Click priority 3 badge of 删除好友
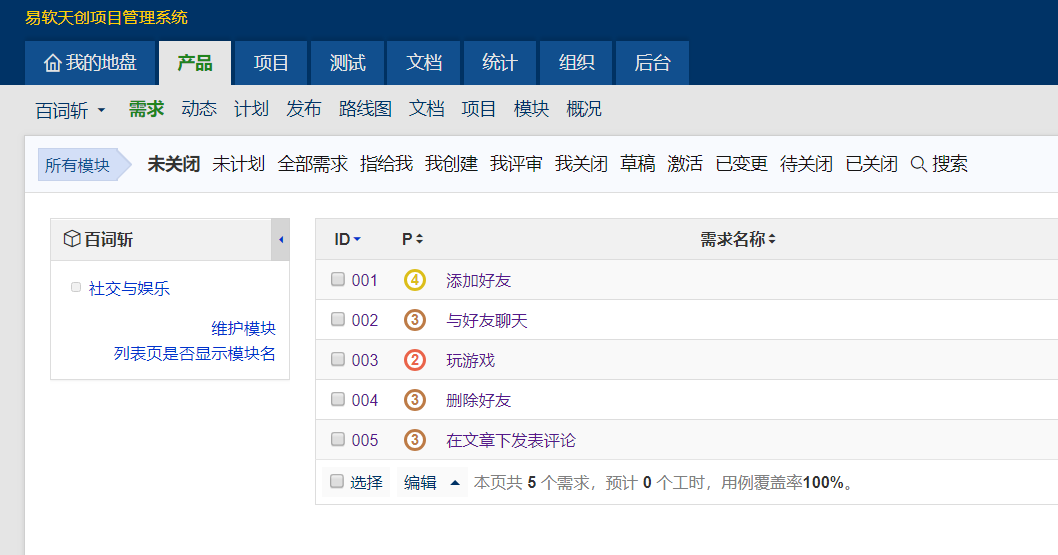 [414, 400]
